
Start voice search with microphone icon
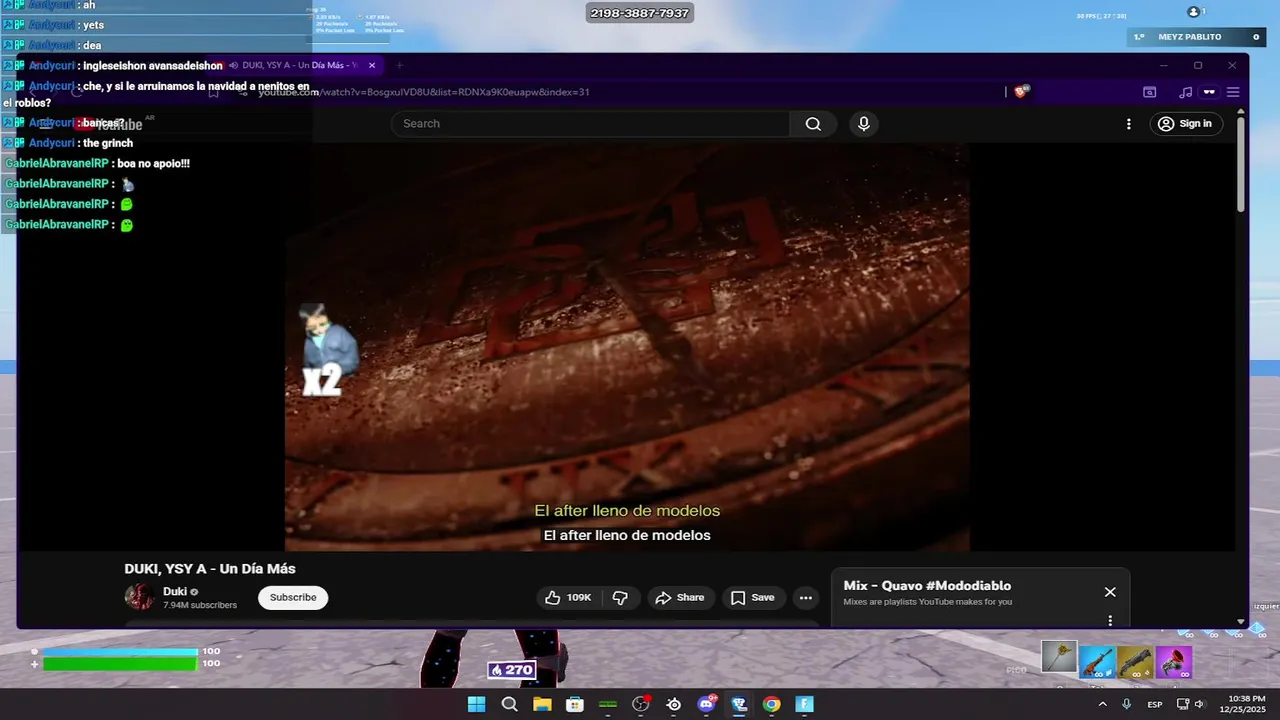tap(864, 124)
